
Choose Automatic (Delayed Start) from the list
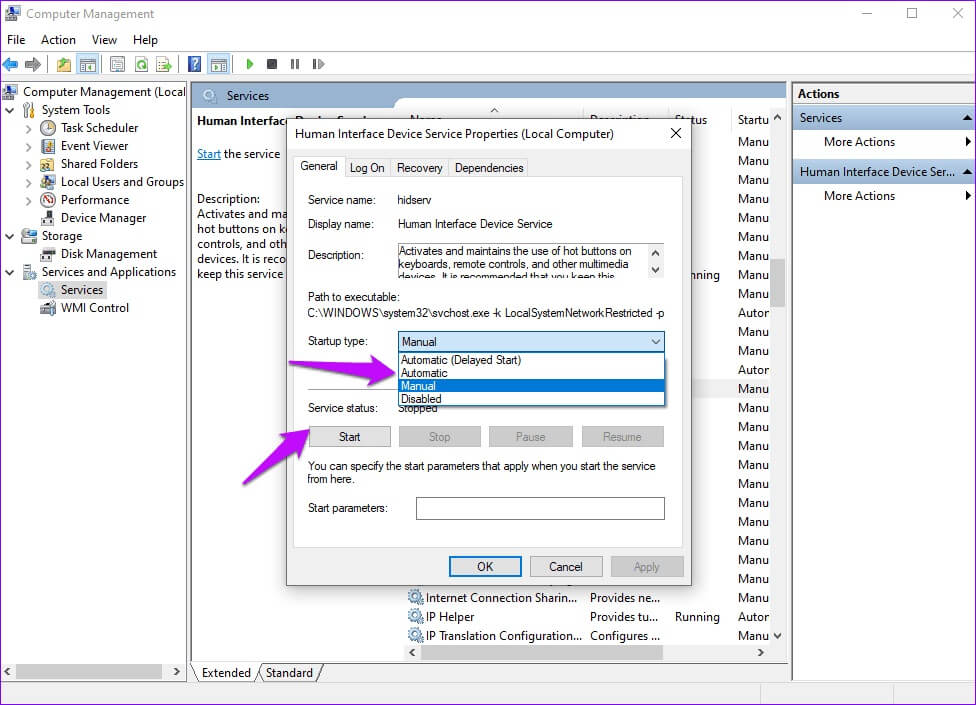pyautogui.click(x=531, y=360)
